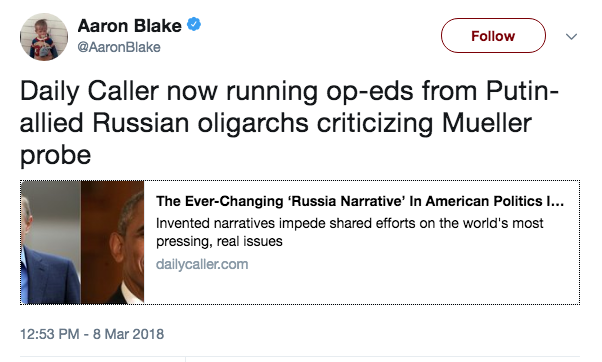
Task: Click the dailycaller.com domain link
Action: pos(202,264)
